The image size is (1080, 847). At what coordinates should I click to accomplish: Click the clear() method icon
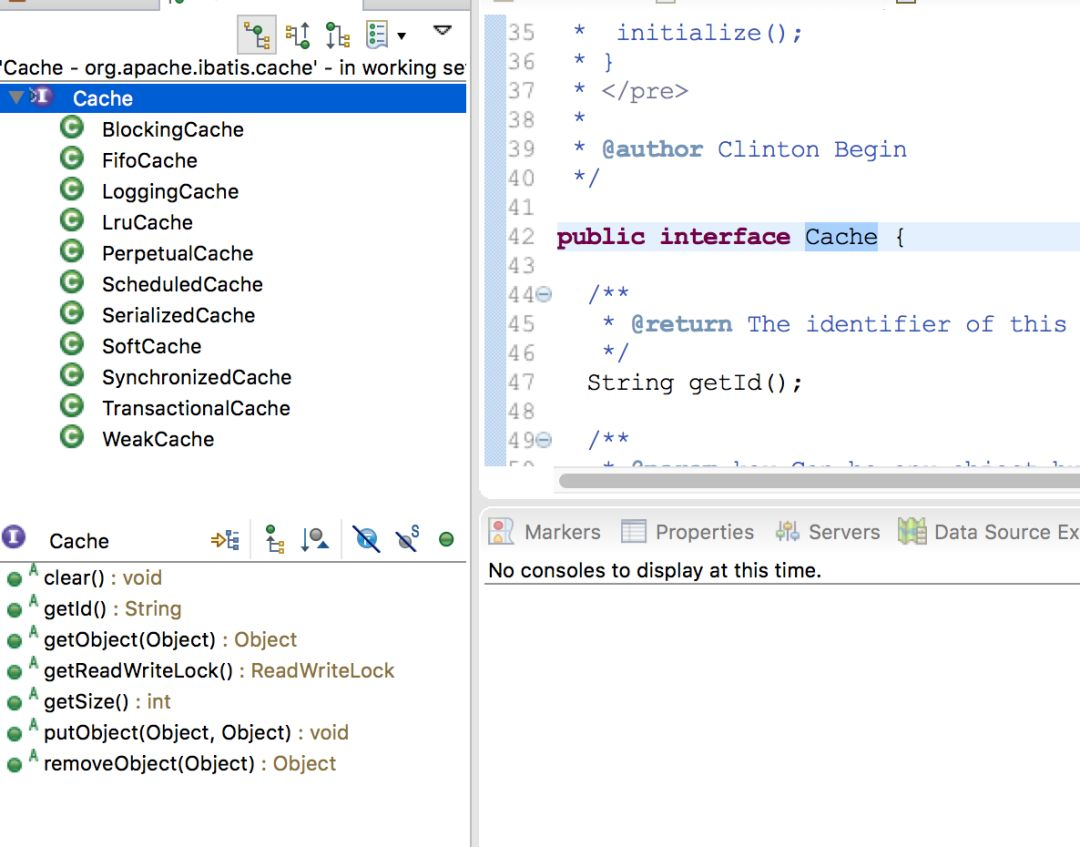point(14,579)
